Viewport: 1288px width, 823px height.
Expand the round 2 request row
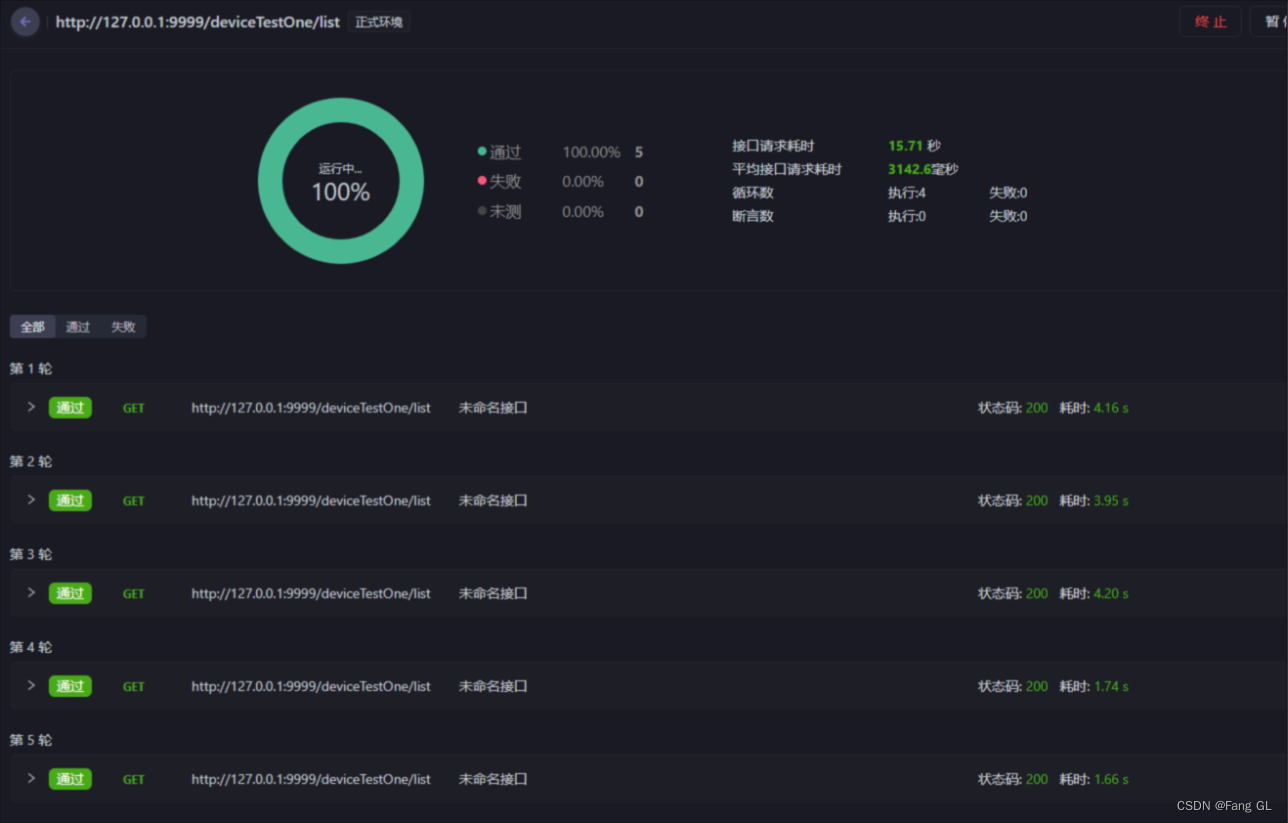[31, 500]
